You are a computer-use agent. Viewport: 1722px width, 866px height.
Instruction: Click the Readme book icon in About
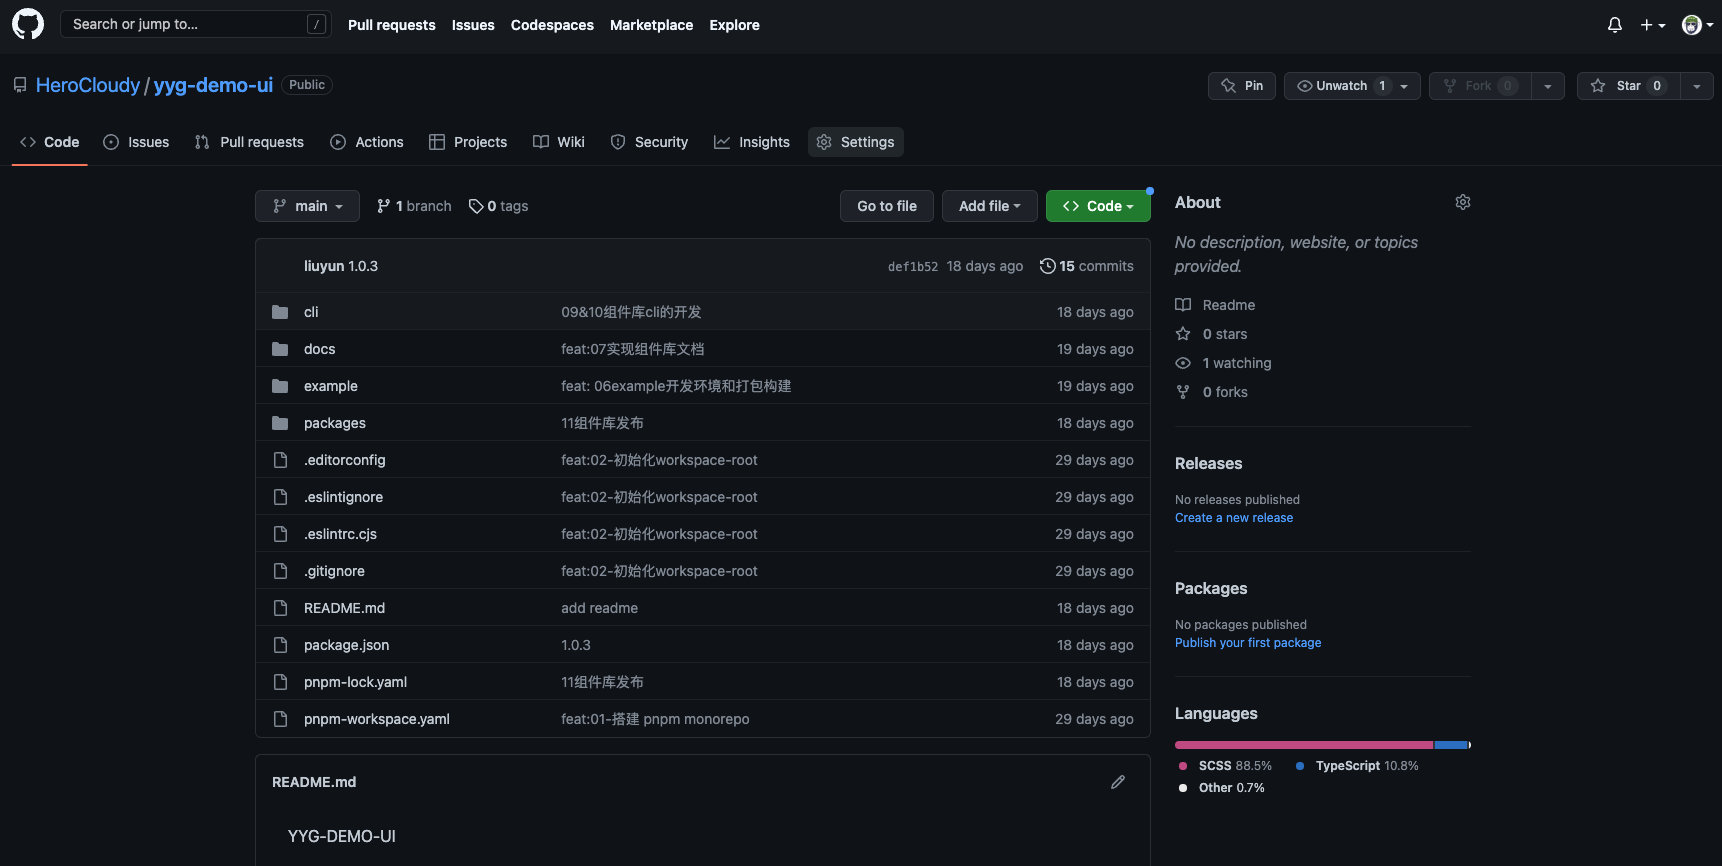point(1183,305)
